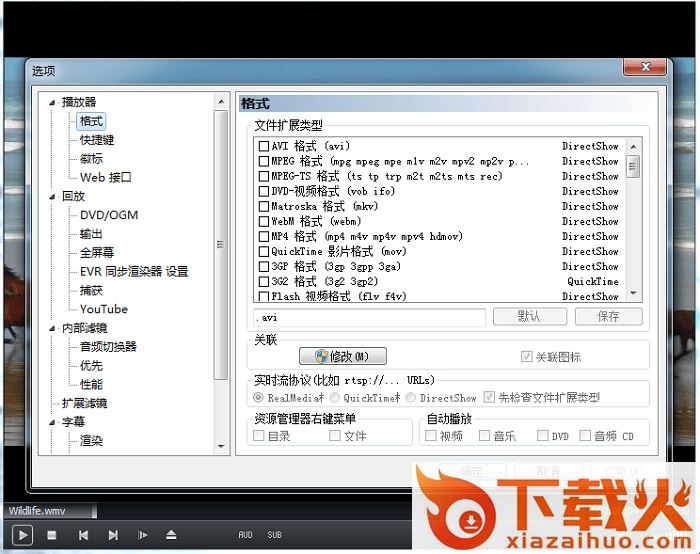Open the 快捷键 settings page

97,140
